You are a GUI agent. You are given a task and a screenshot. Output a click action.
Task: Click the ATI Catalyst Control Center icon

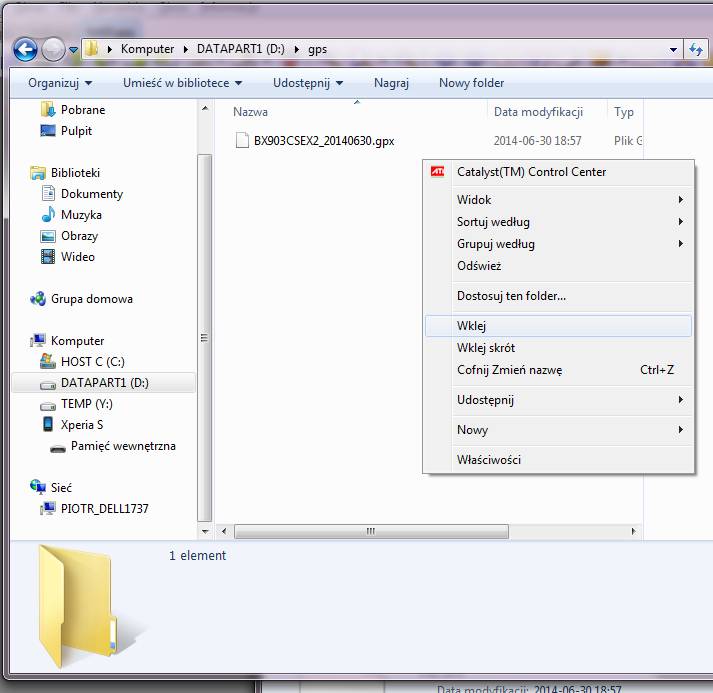pyautogui.click(x=438, y=172)
